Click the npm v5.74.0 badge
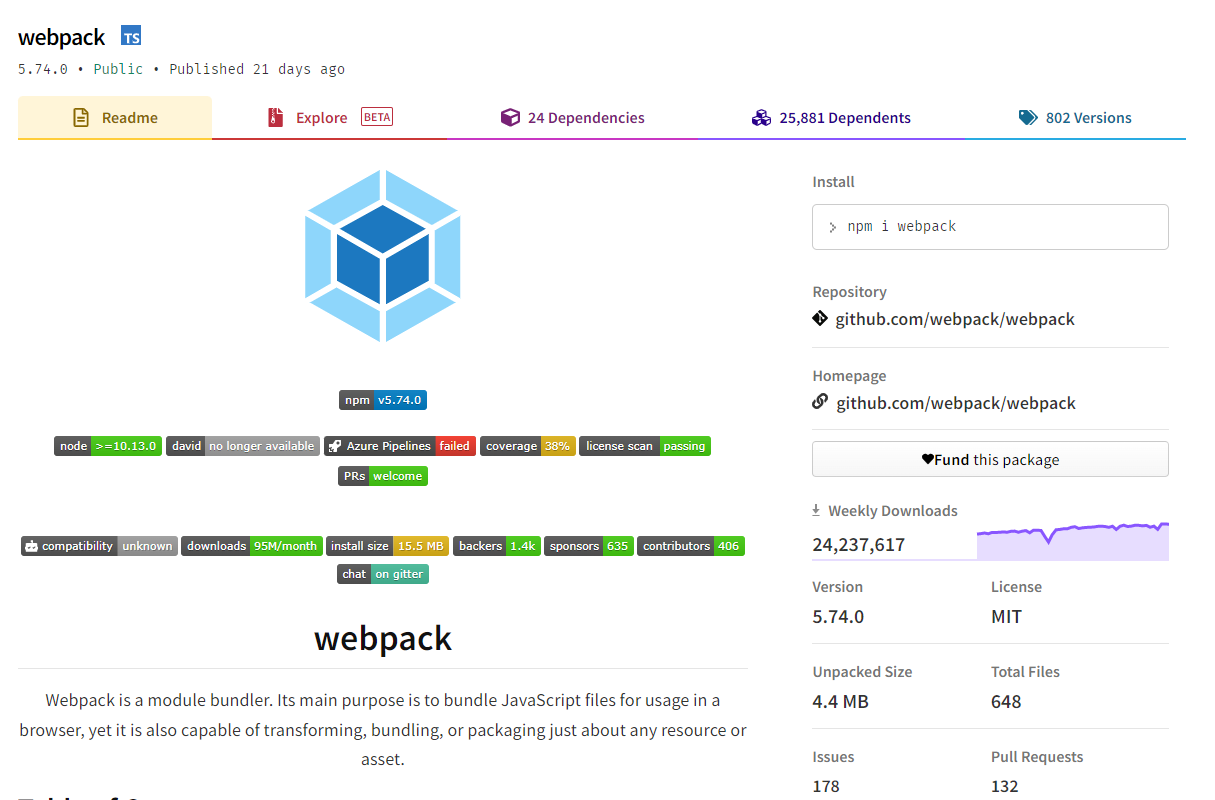 tap(383, 400)
